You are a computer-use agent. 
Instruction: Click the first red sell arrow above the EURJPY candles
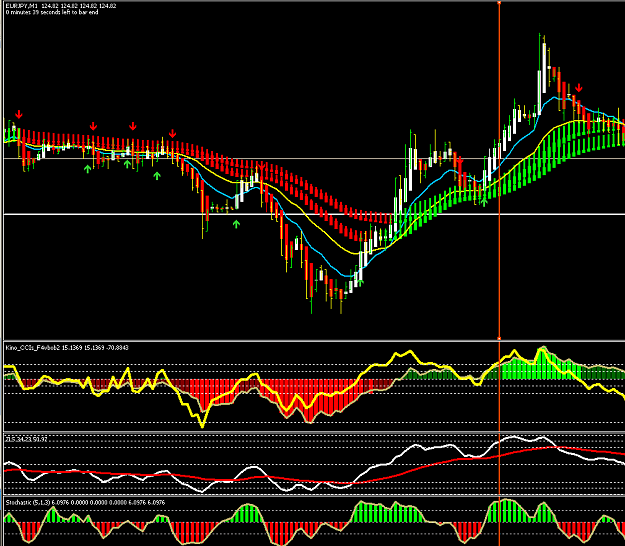pyautogui.click(x=19, y=115)
